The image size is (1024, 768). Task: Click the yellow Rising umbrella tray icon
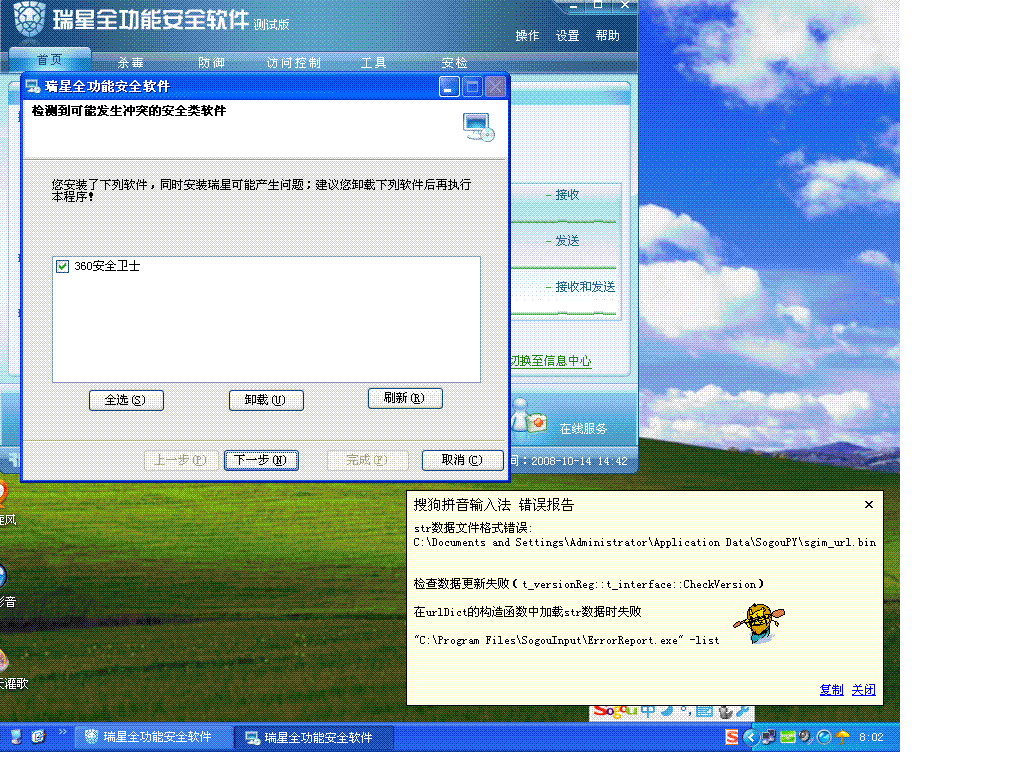tap(842, 737)
